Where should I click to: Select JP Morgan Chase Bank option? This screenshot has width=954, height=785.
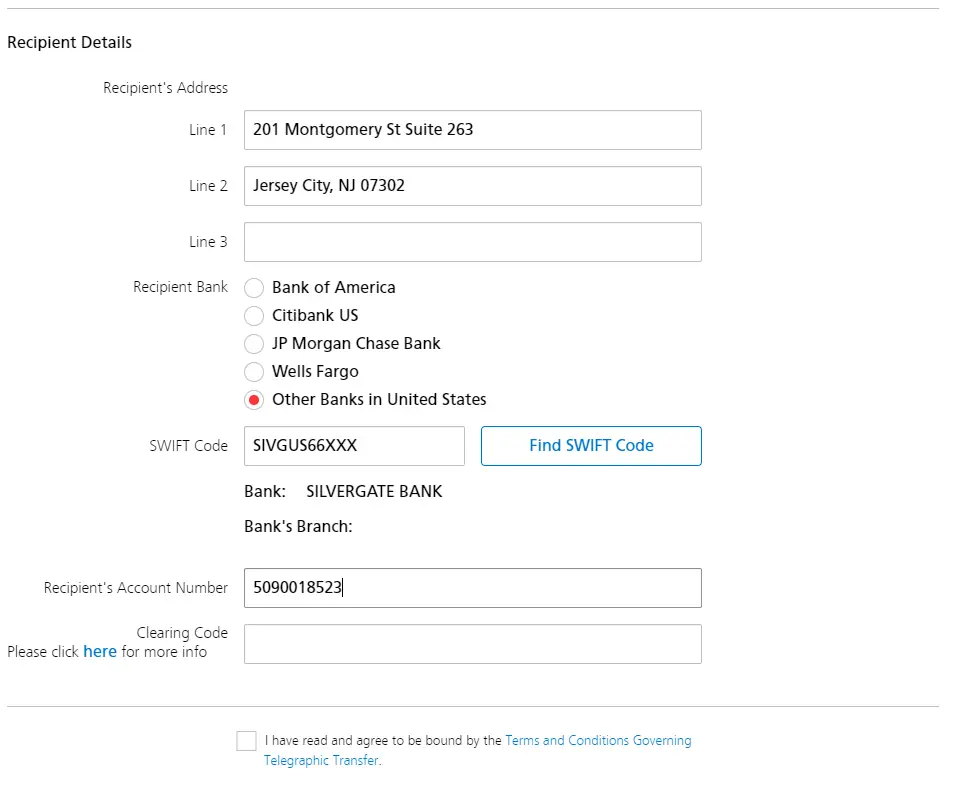point(254,344)
